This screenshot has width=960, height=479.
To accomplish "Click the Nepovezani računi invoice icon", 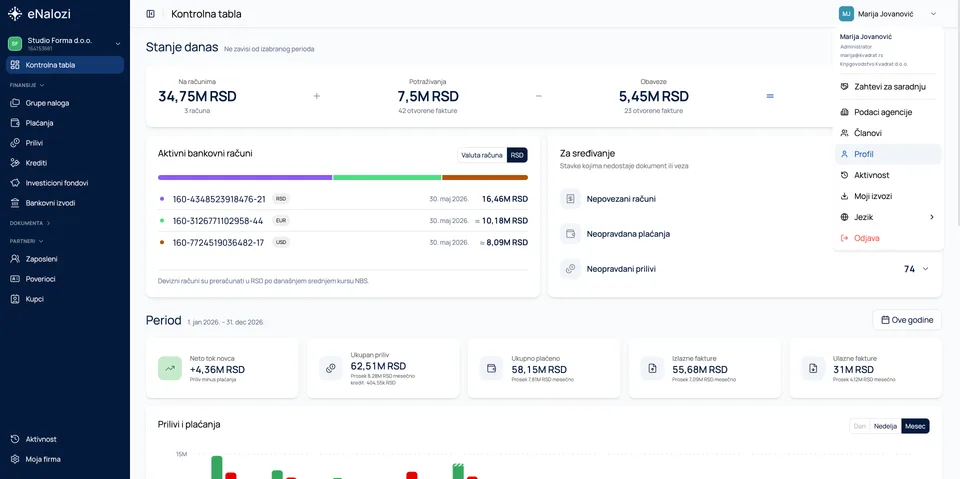I will pos(570,199).
